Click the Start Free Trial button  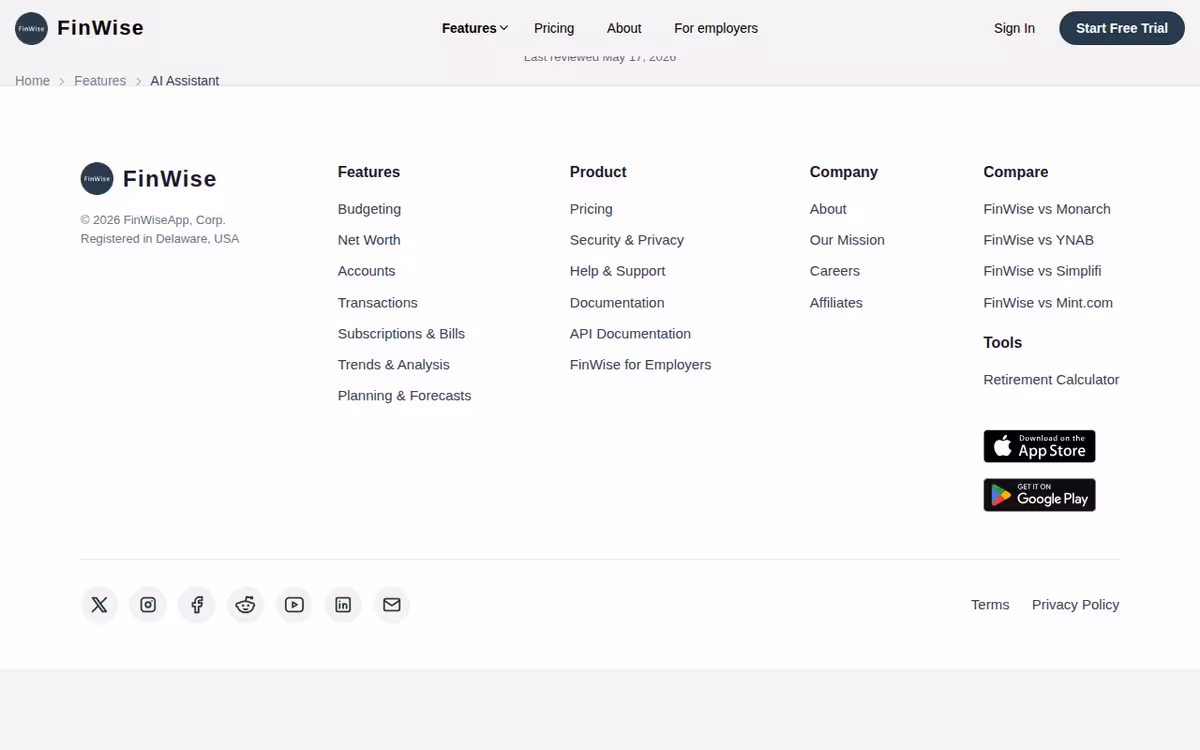click(1122, 28)
